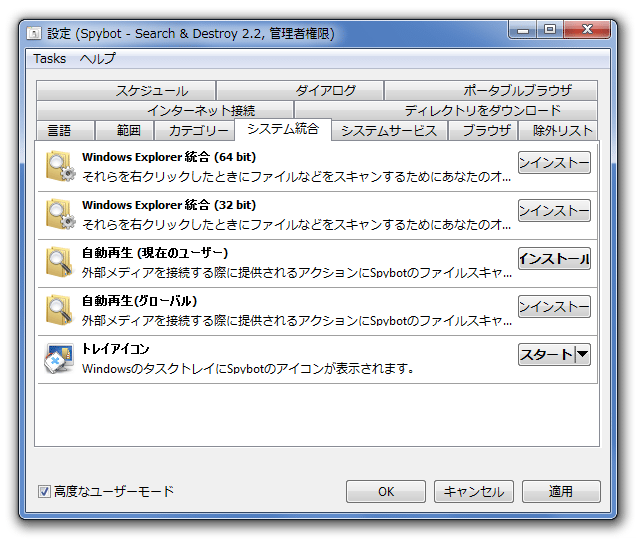The width and height of the screenshot is (639, 542).
Task: Click the description under 自動再生(グローバル)
Action: [x=297, y=320]
